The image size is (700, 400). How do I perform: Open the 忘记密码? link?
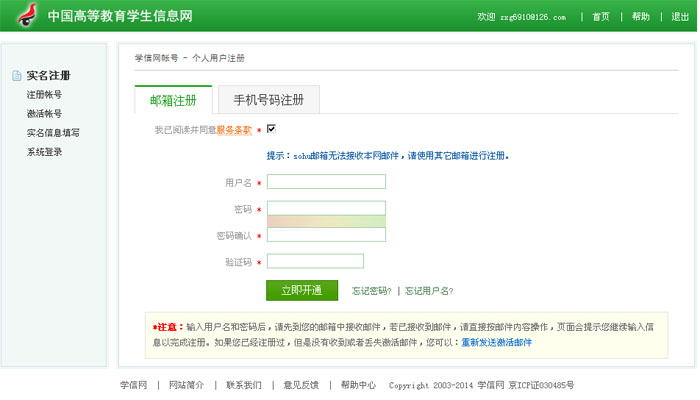tap(371, 291)
